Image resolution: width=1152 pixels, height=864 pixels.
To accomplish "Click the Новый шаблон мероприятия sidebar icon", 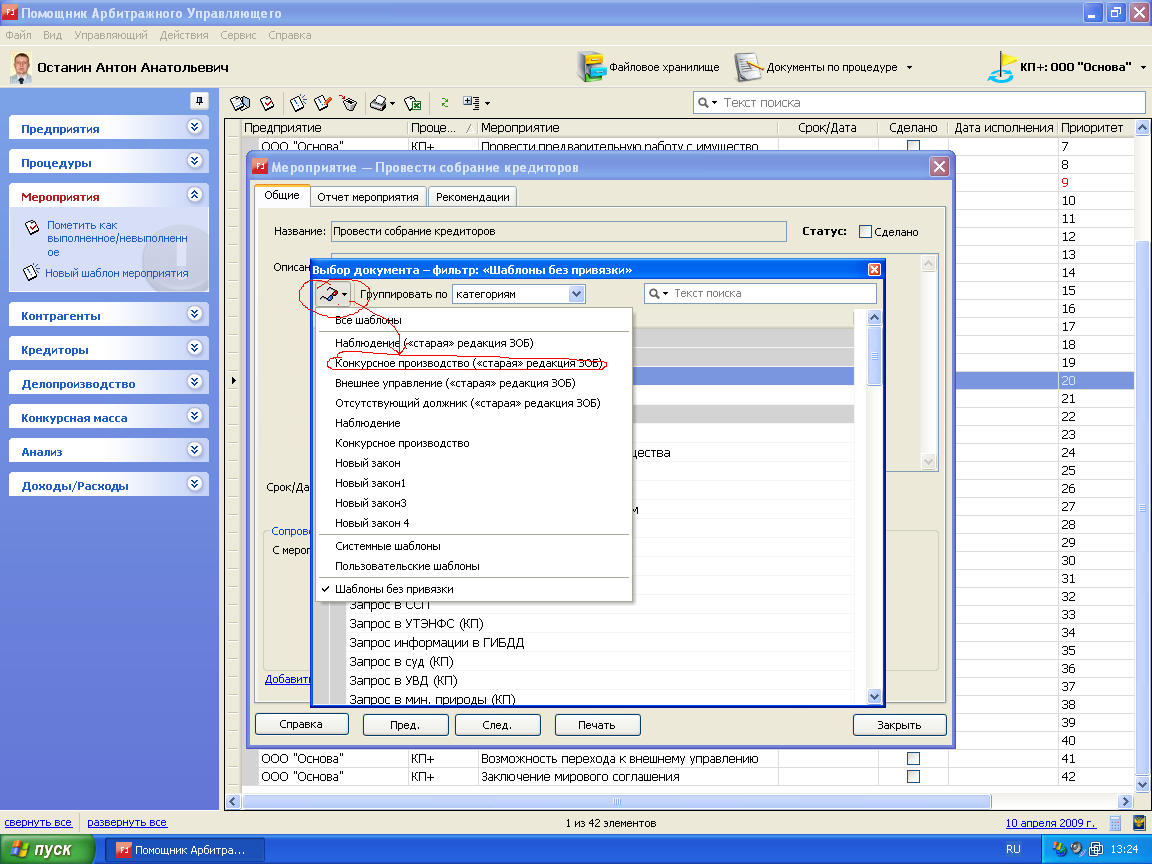I will click(x=31, y=273).
